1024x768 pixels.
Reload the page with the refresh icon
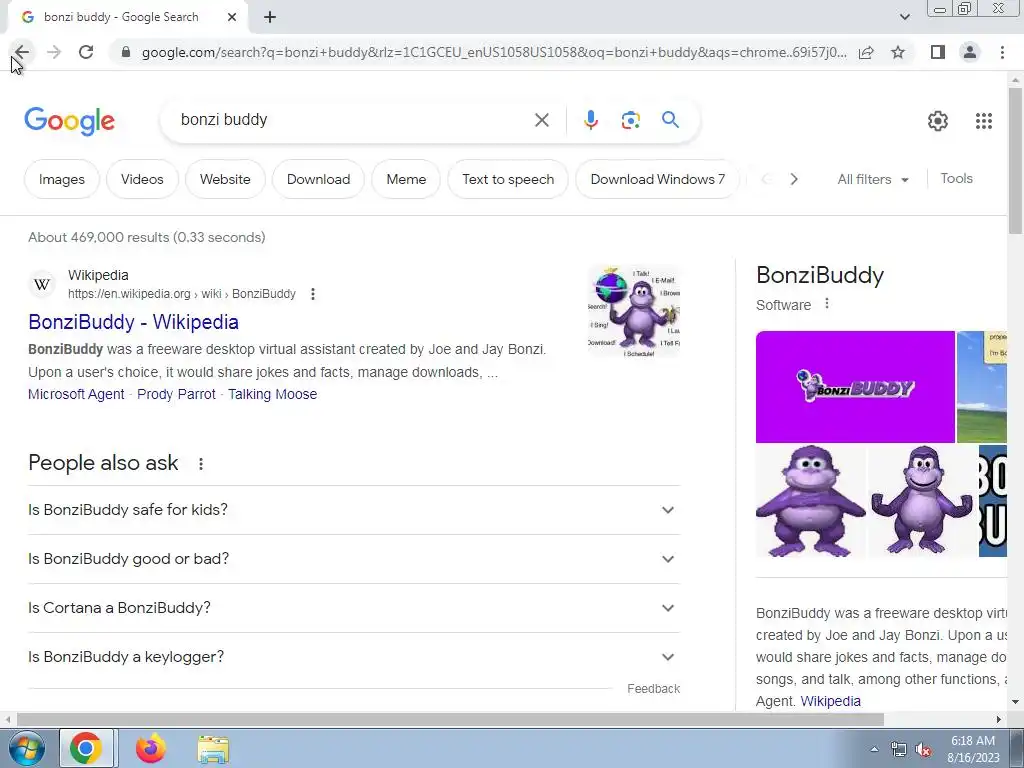(x=86, y=52)
